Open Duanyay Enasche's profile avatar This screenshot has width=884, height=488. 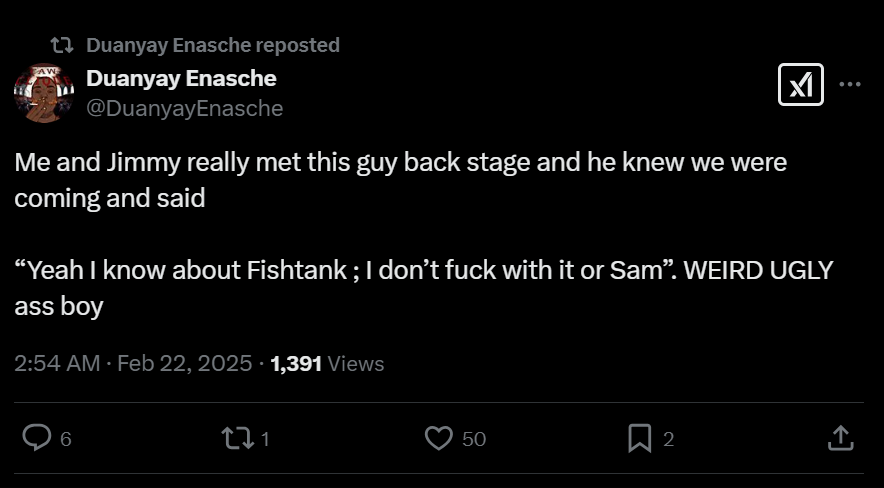pos(43,94)
